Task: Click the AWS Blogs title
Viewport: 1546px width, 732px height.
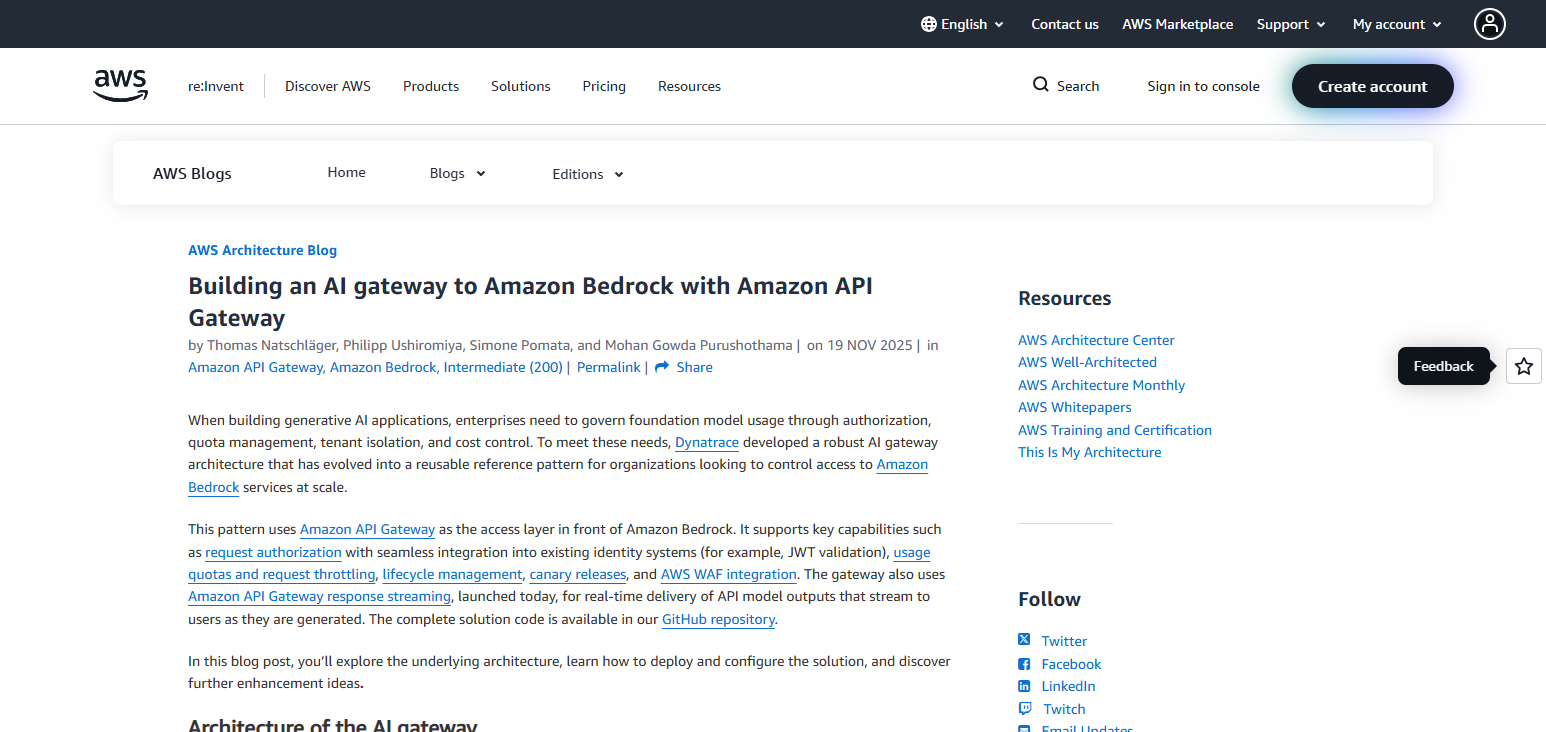Action: coord(192,173)
